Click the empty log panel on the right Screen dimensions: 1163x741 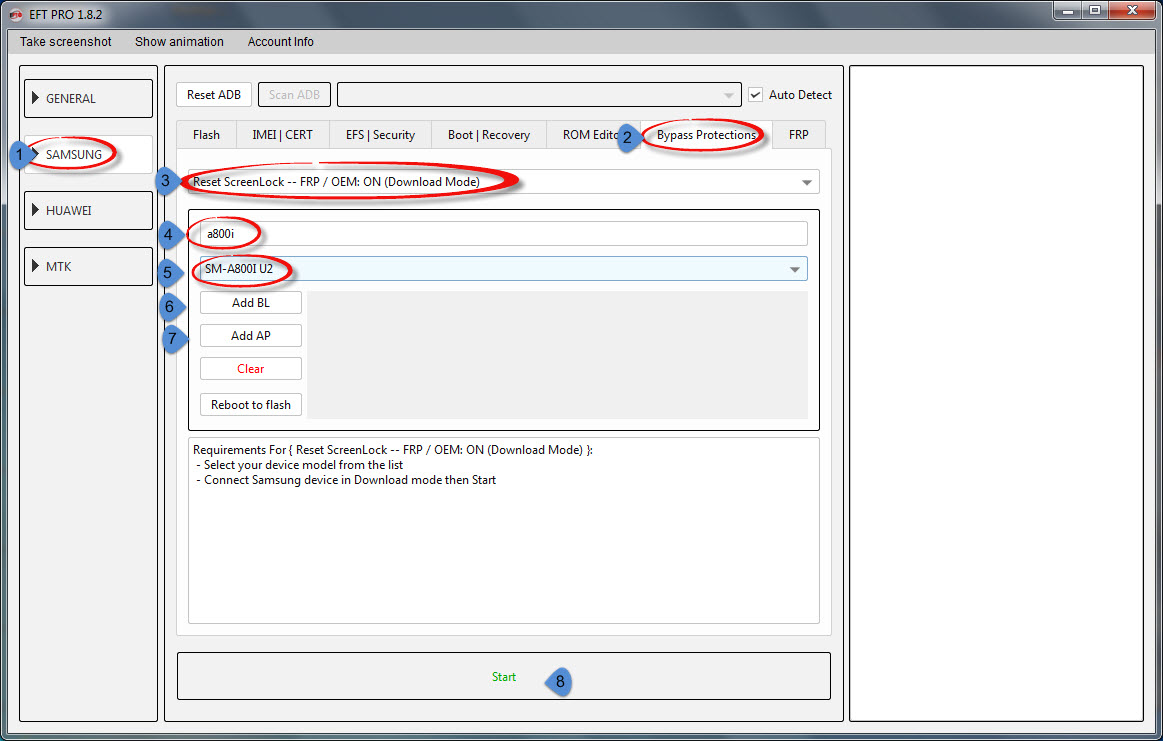click(996, 393)
